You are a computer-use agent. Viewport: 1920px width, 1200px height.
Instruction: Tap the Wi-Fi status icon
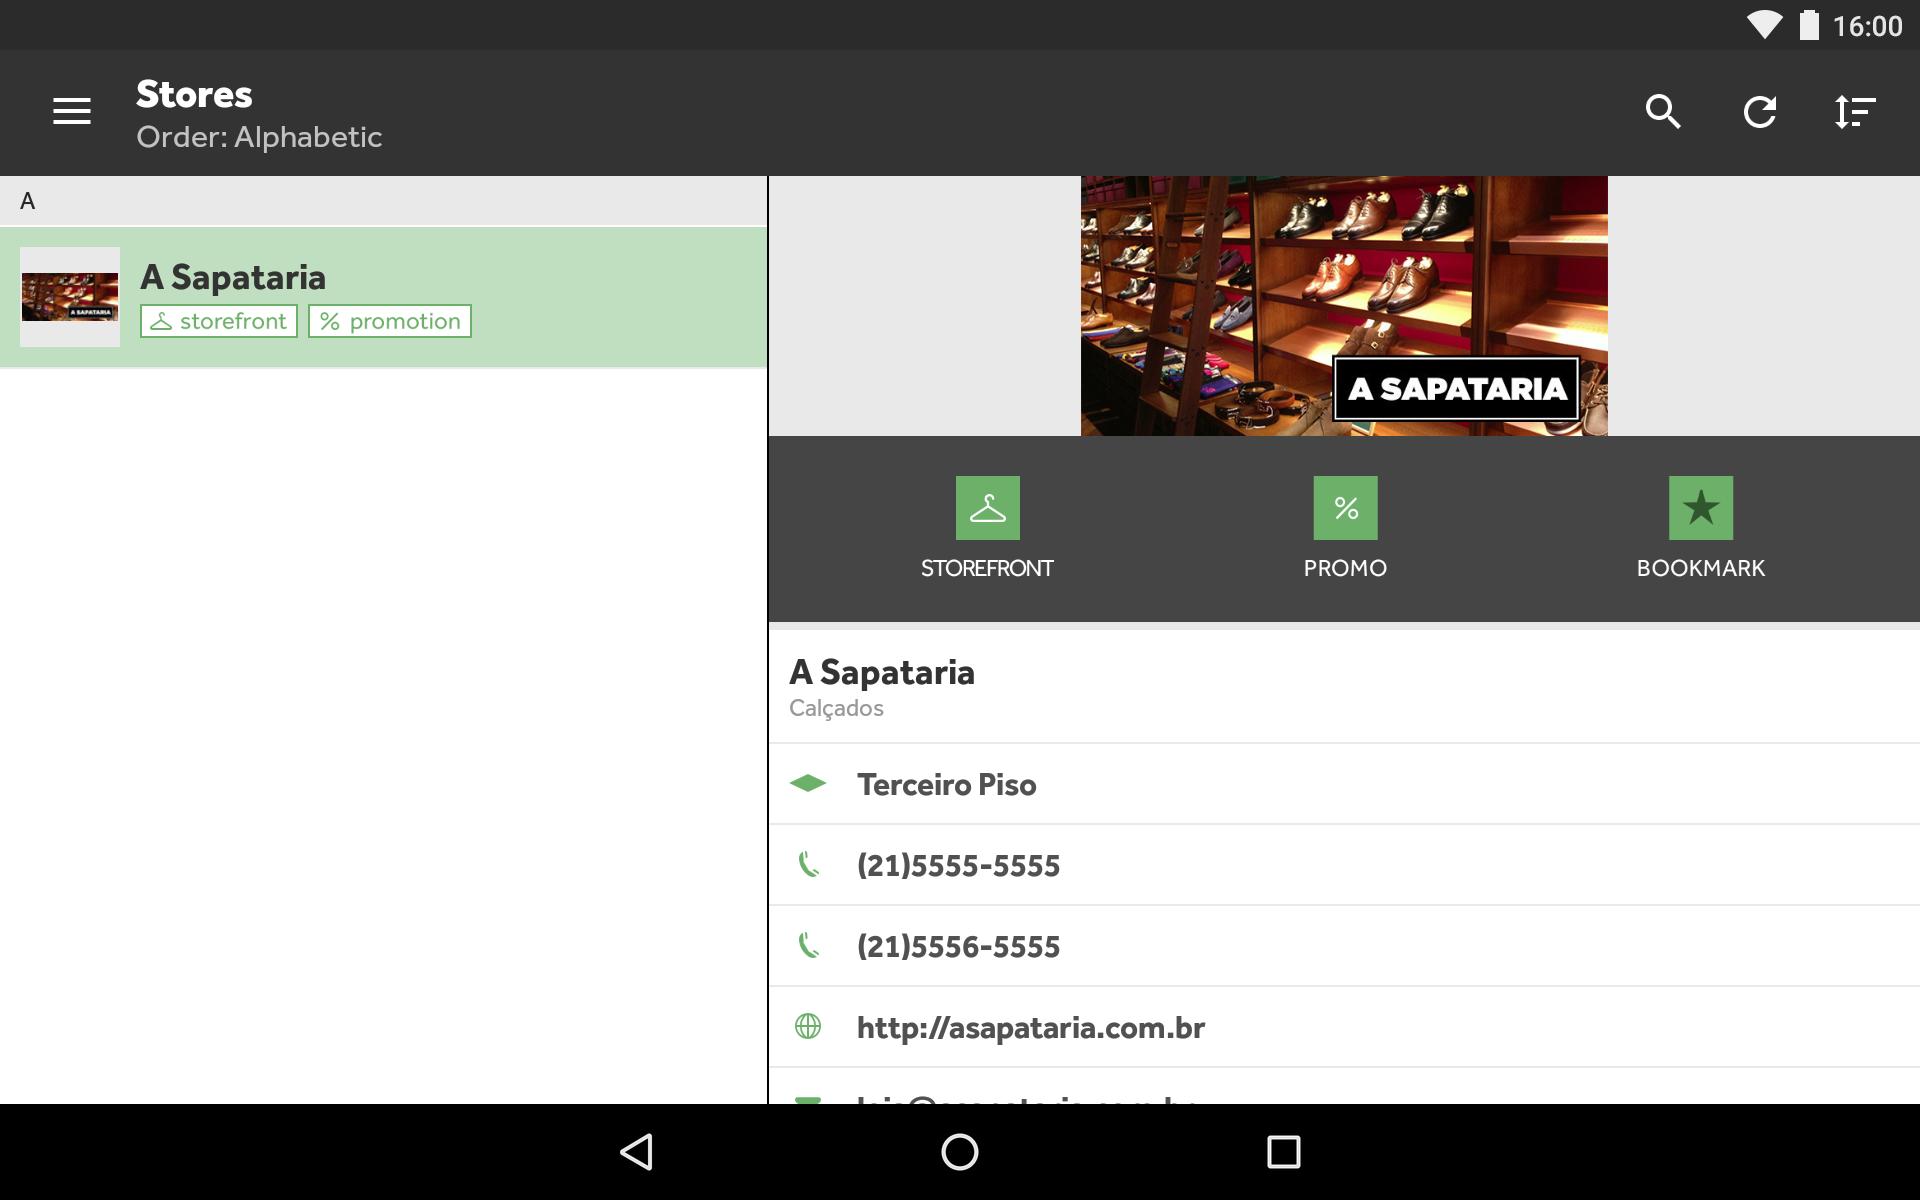click(1765, 25)
